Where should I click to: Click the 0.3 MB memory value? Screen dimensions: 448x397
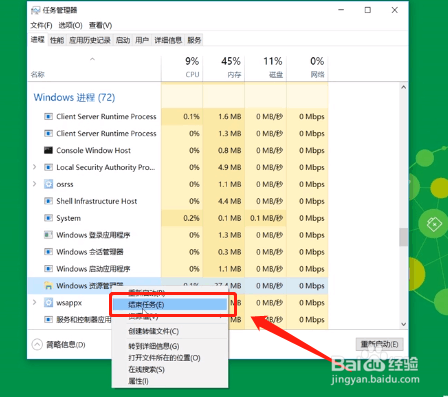[230, 252]
